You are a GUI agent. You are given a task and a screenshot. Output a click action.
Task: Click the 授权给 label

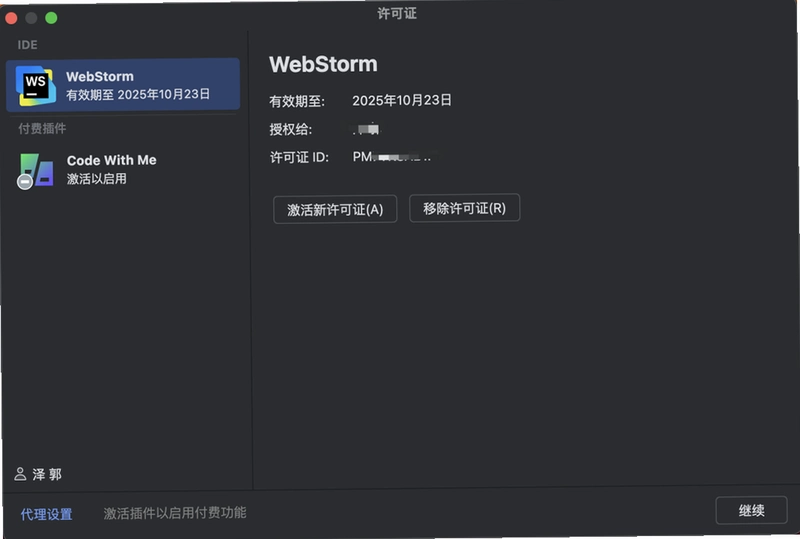pos(291,129)
